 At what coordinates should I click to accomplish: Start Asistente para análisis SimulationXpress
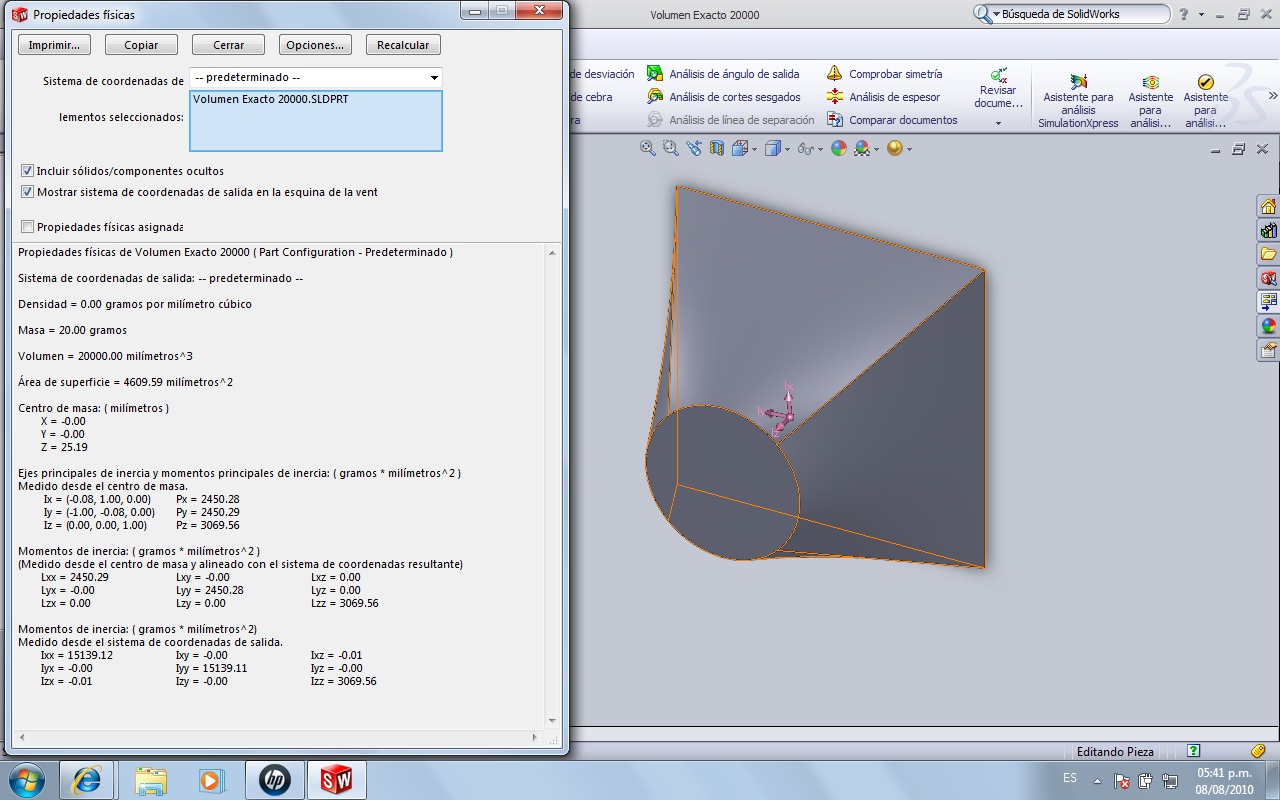[1078, 102]
